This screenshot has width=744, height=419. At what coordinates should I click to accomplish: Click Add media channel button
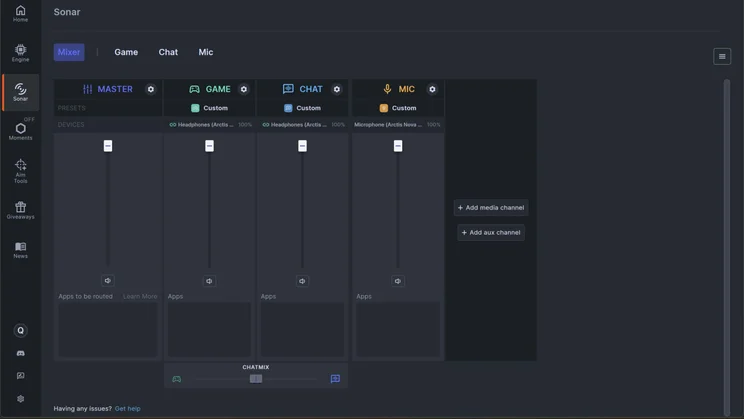tap(491, 207)
